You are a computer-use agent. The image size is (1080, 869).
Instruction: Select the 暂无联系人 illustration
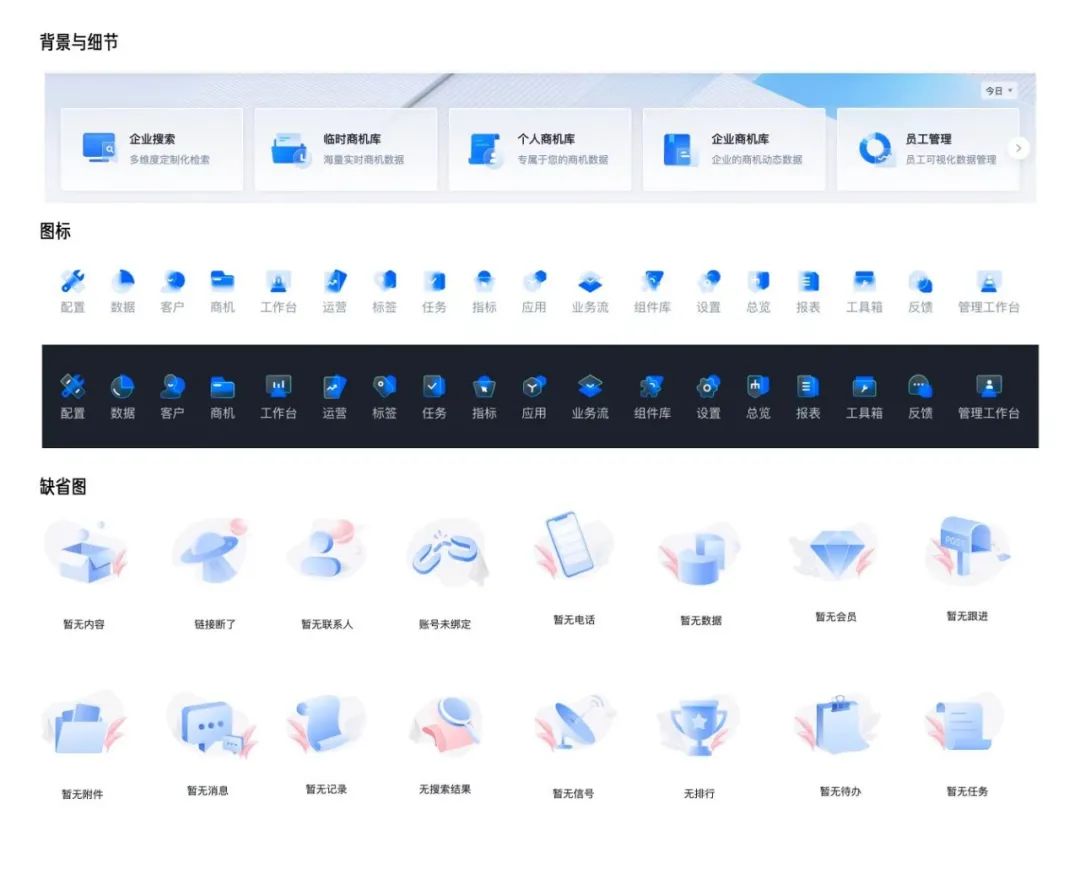pos(325,549)
